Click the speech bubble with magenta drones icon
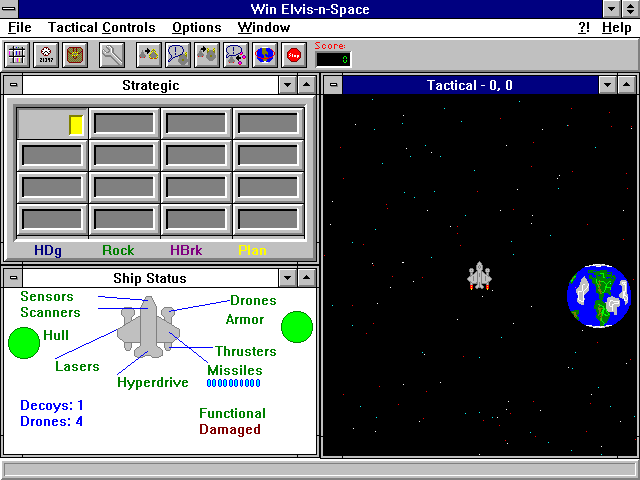Image resolution: width=640 pixels, height=480 pixels. click(x=236, y=55)
